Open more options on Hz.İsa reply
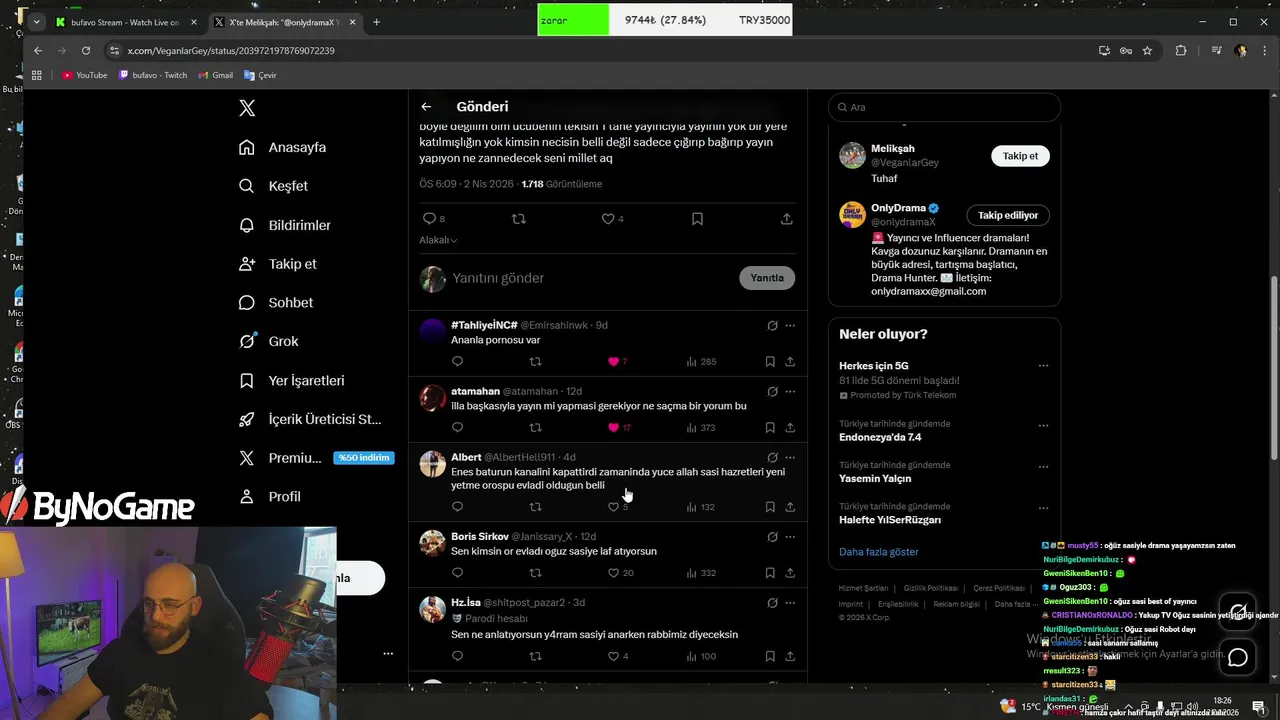Screen dimensions: 1280x720 [790, 603]
